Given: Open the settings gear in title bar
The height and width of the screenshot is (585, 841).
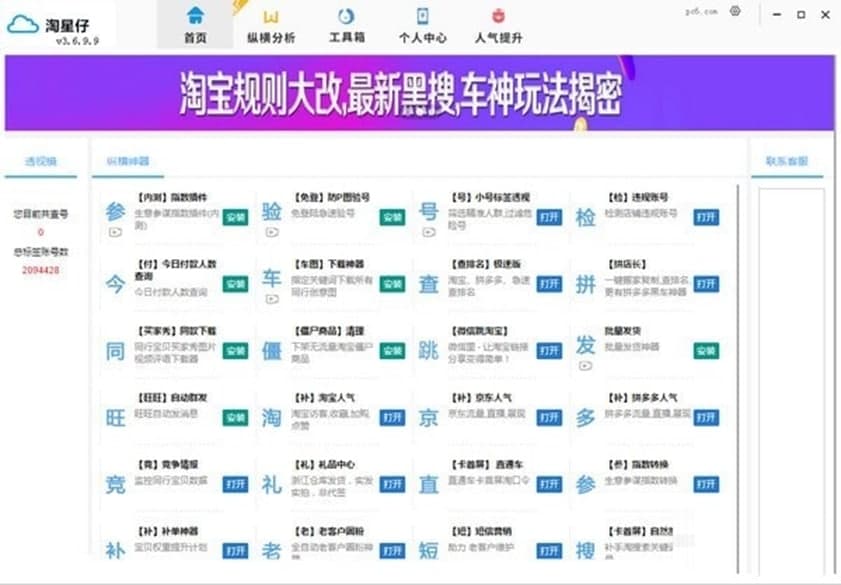Looking at the screenshot, I should pos(735,11).
